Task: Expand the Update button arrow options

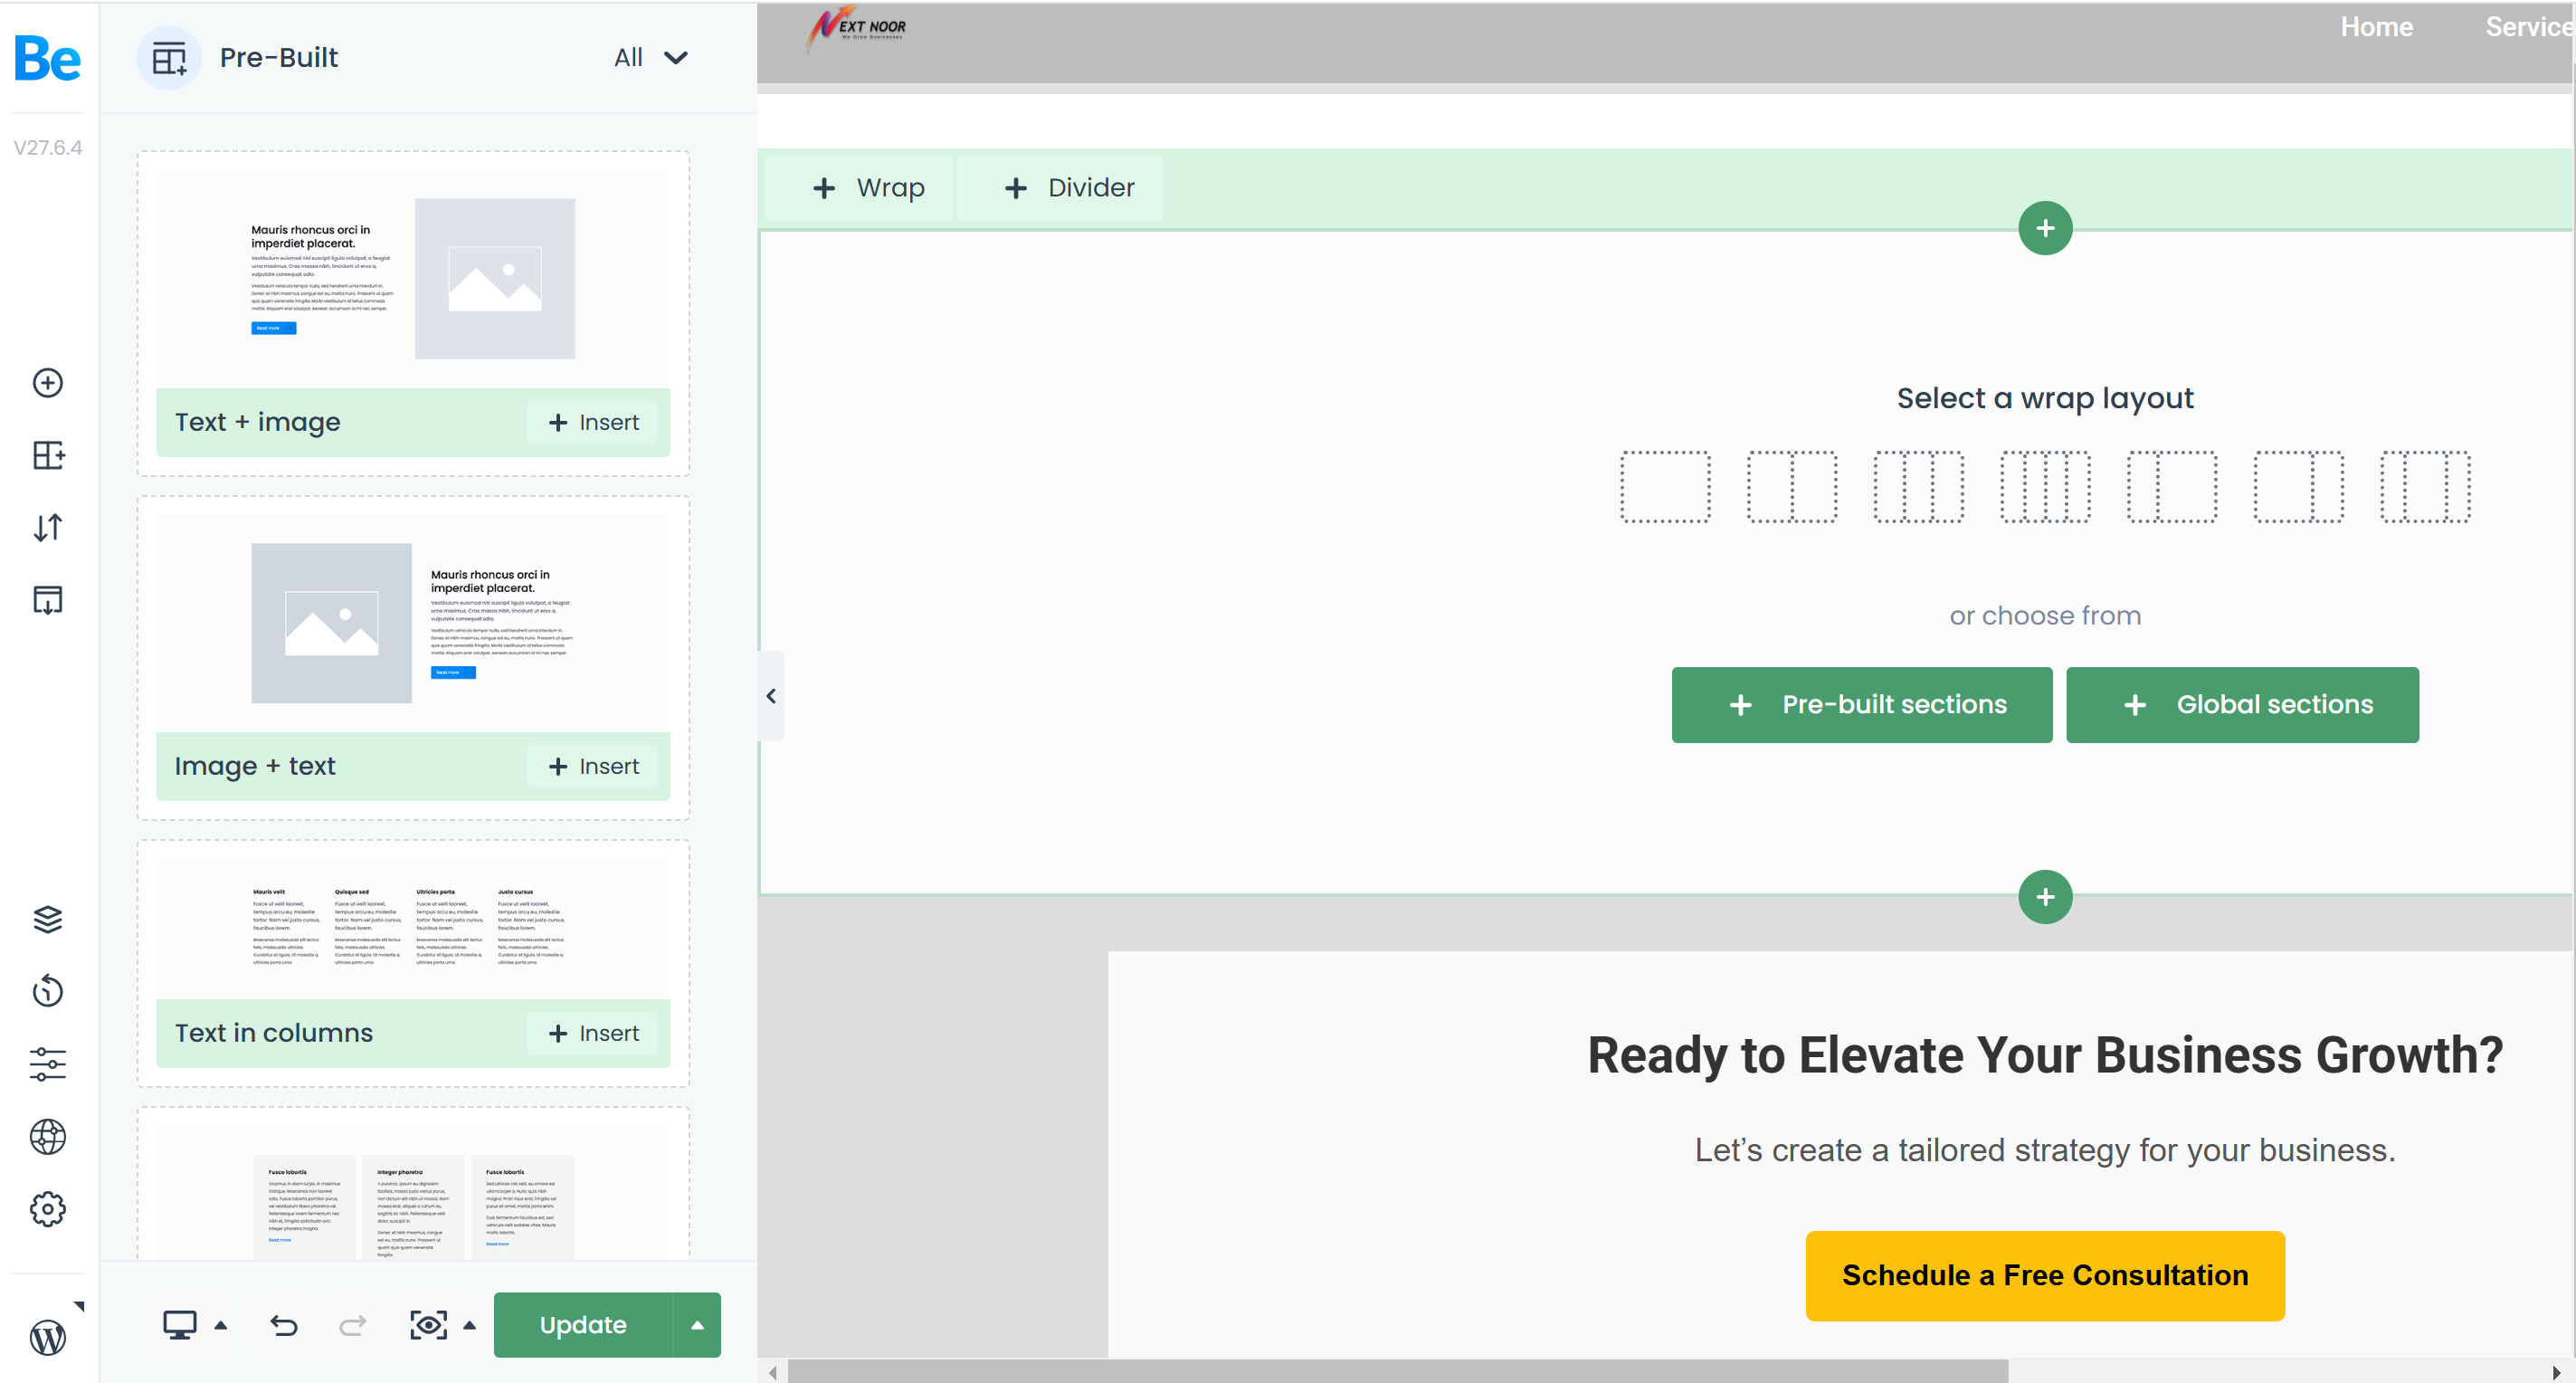Action: point(697,1325)
